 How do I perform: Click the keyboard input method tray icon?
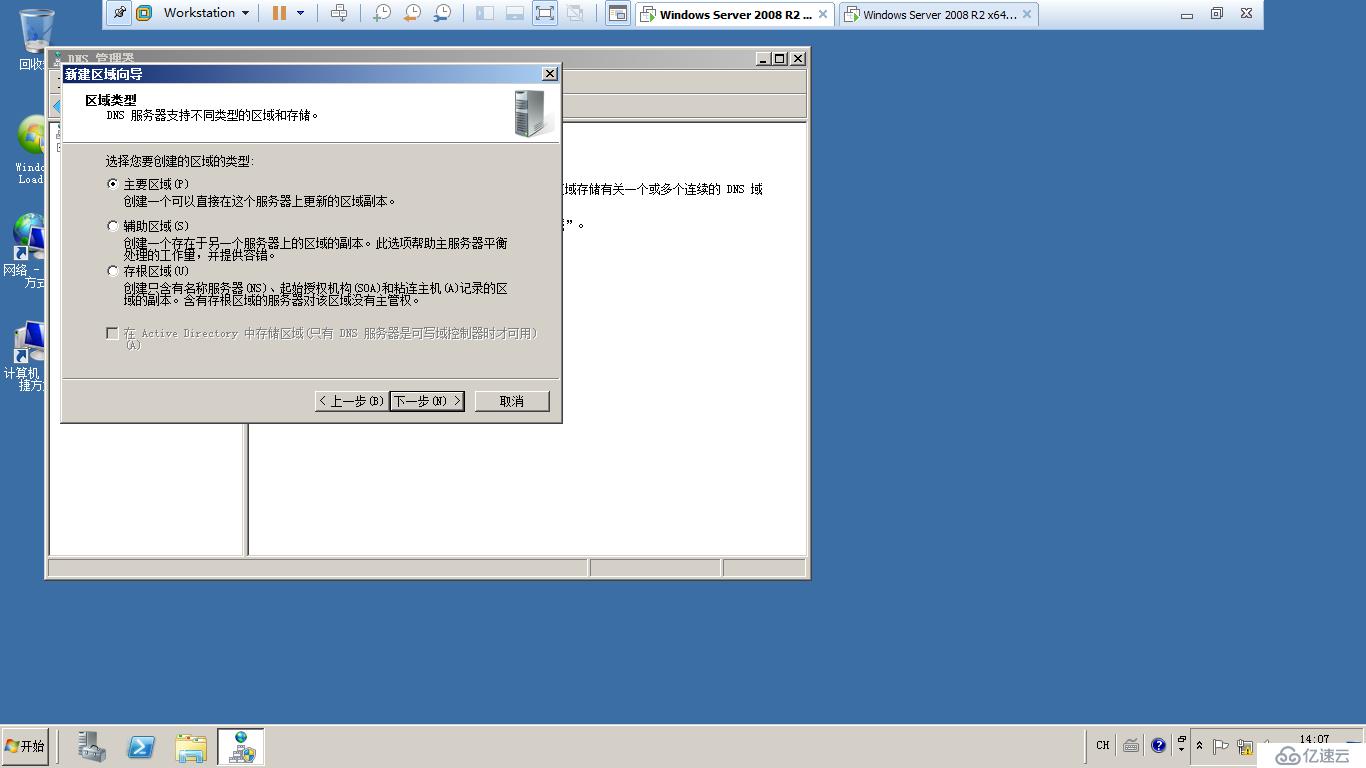[x=1131, y=745]
